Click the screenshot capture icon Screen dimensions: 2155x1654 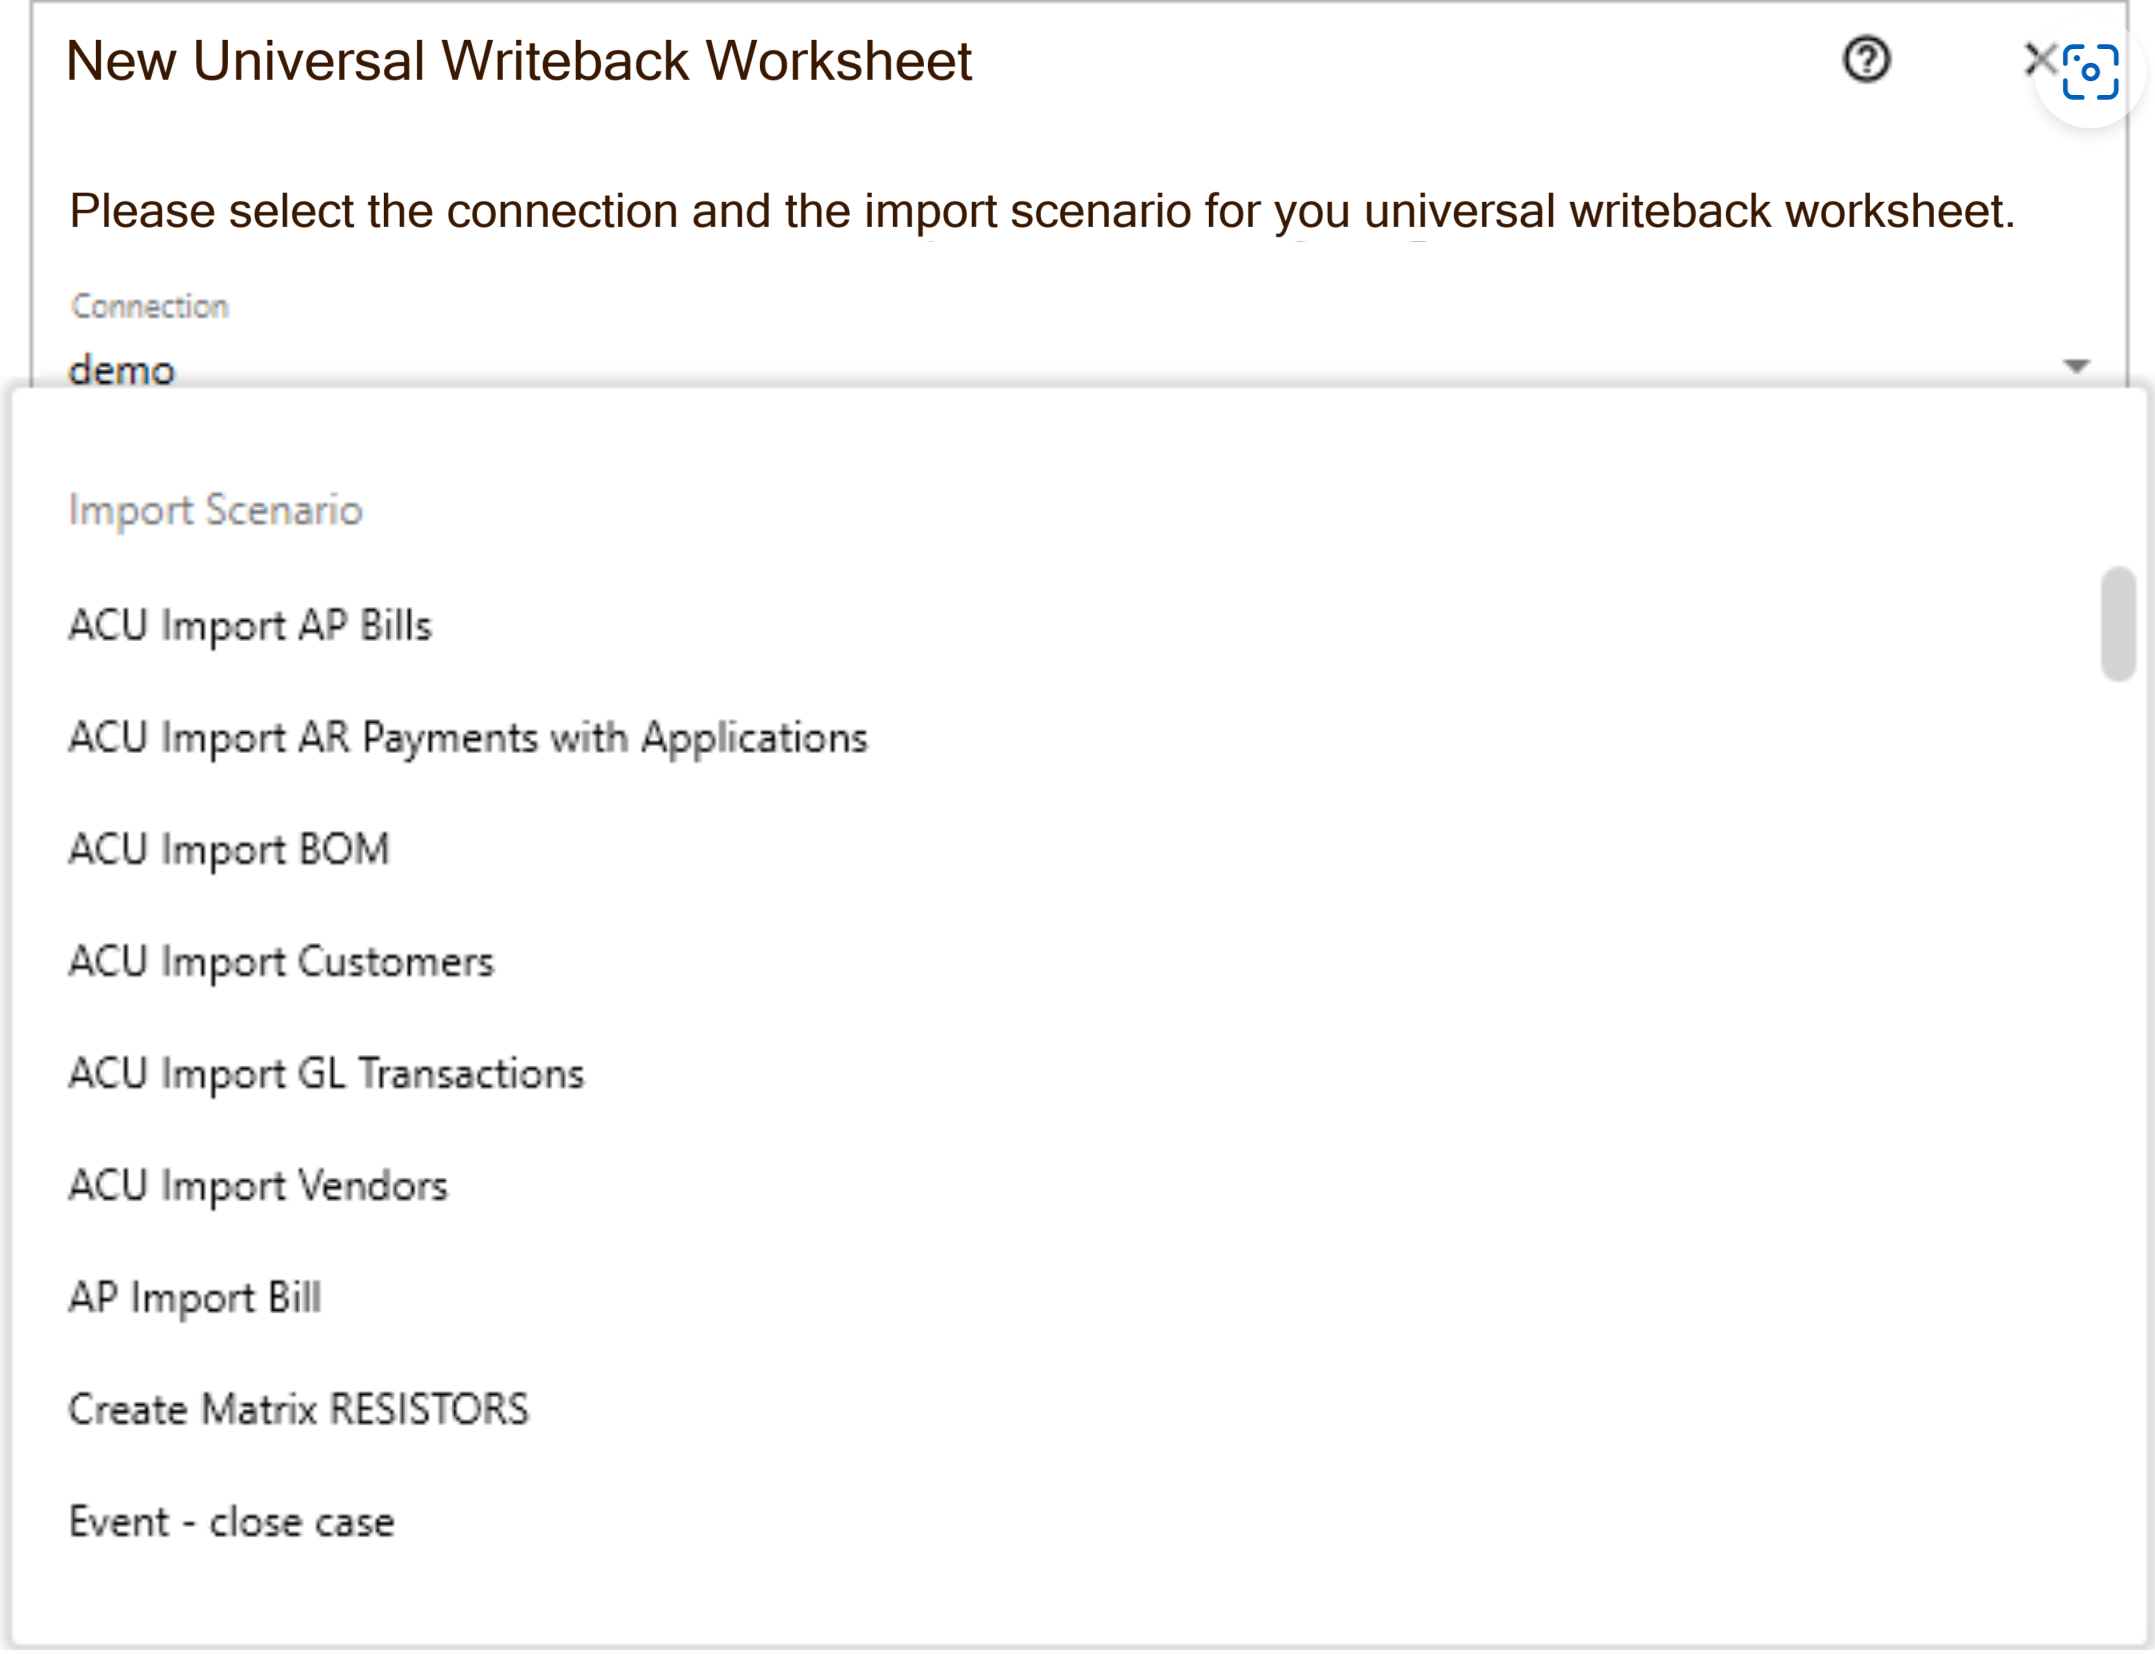[2090, 71]
